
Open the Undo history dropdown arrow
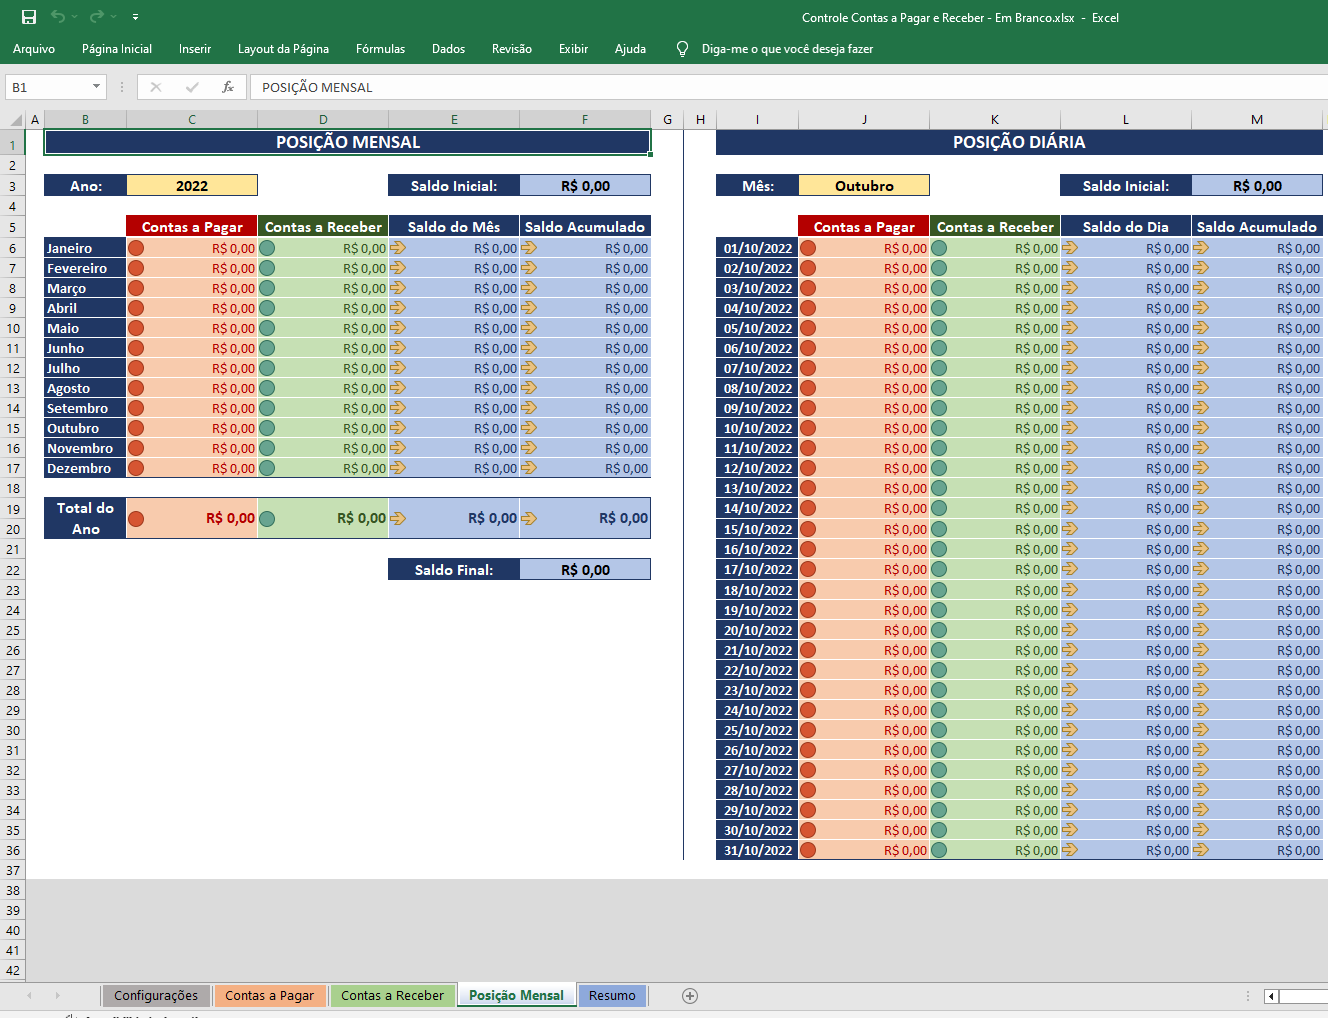pos(75,17)
